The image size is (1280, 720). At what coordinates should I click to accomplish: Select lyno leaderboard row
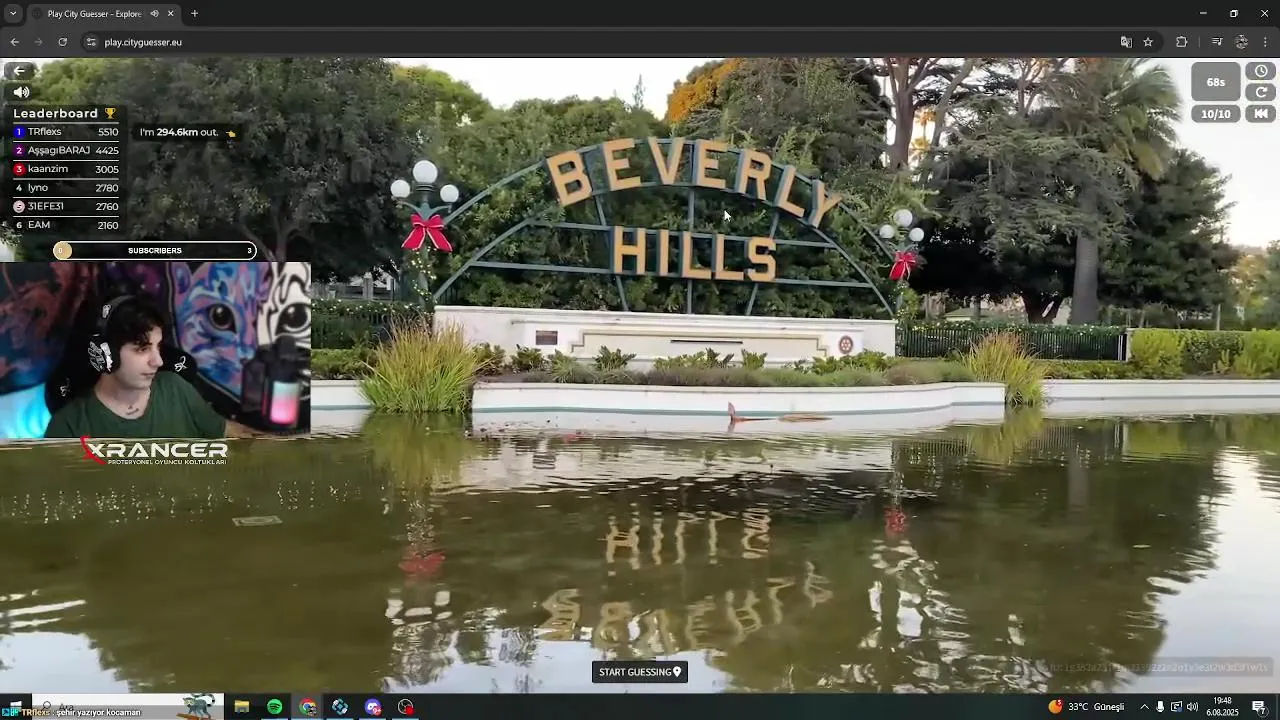coord(65,188)
